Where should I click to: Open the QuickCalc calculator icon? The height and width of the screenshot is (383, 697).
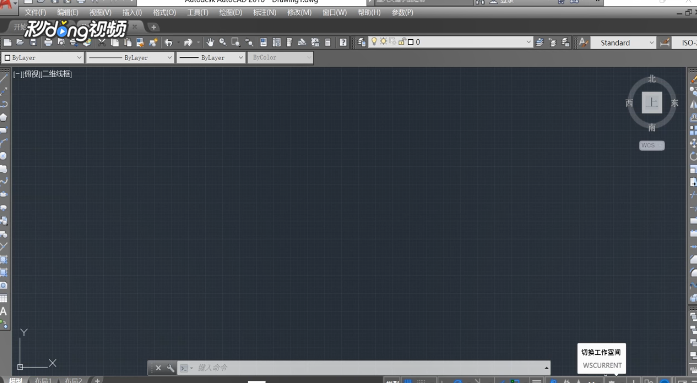point(328,42)
